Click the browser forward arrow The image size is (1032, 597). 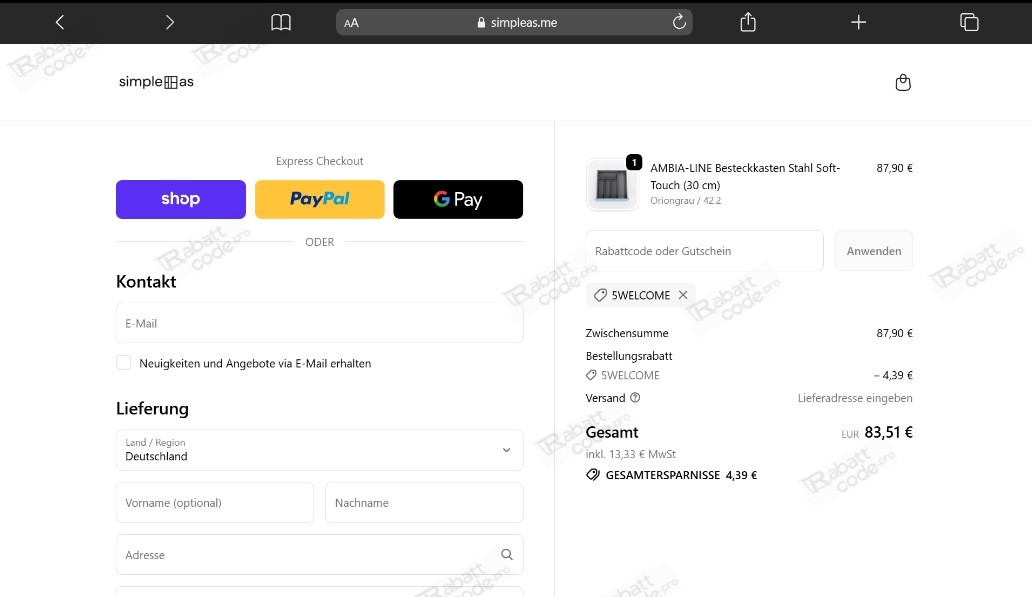click(170, 22)
